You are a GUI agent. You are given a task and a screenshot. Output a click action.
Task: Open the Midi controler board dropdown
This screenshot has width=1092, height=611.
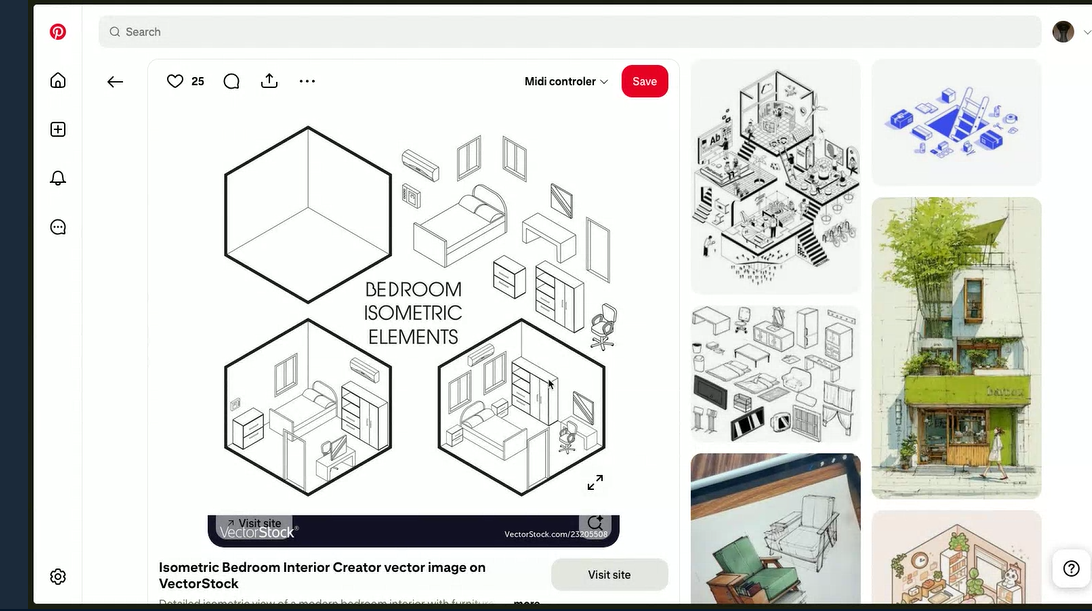click(x=566, y=82)
